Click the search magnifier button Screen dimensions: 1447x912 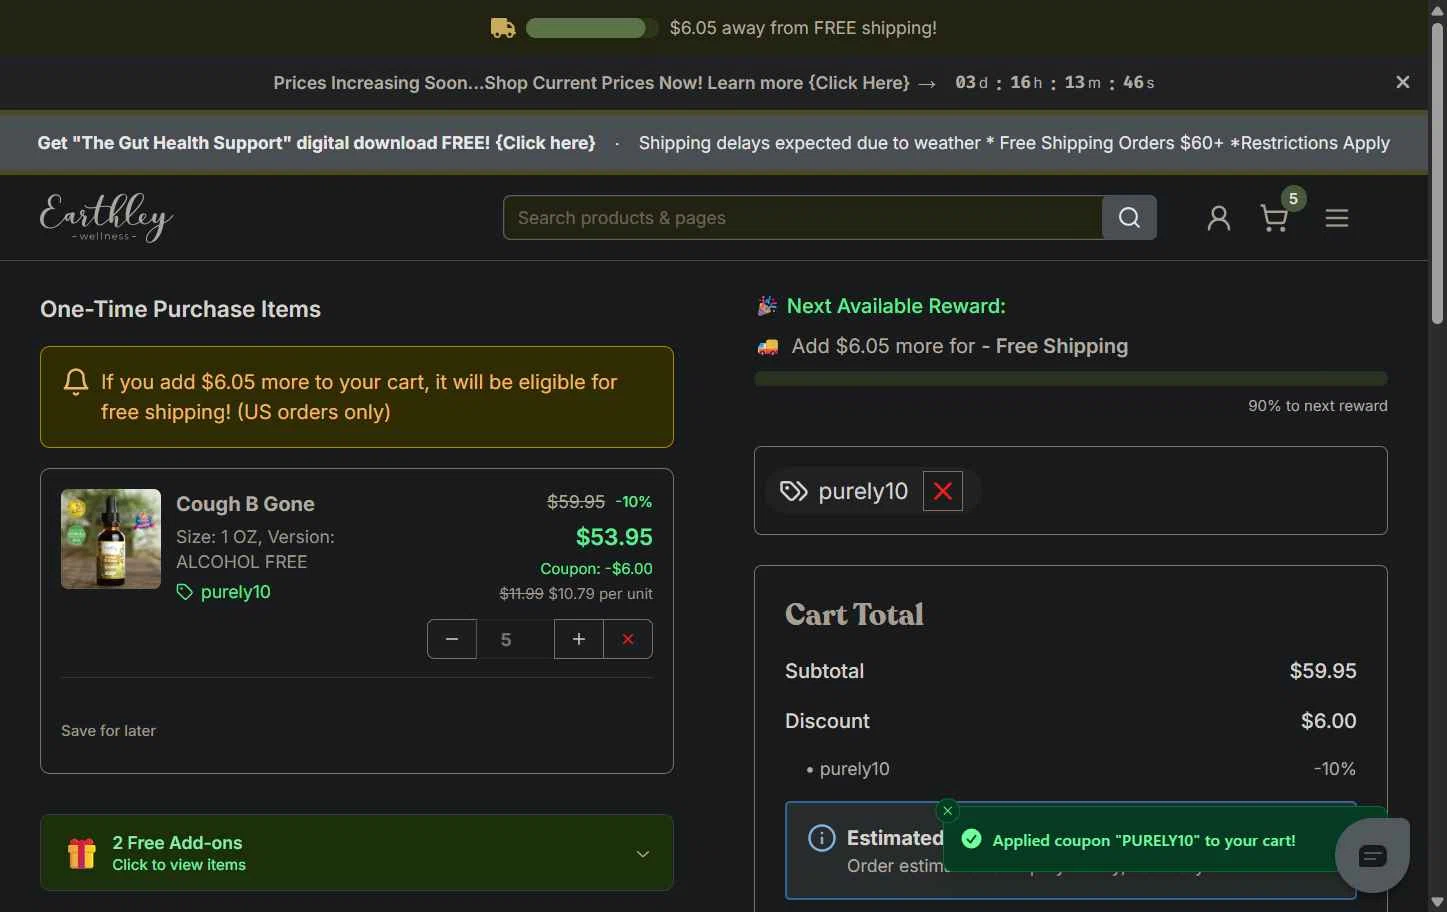1129,217
